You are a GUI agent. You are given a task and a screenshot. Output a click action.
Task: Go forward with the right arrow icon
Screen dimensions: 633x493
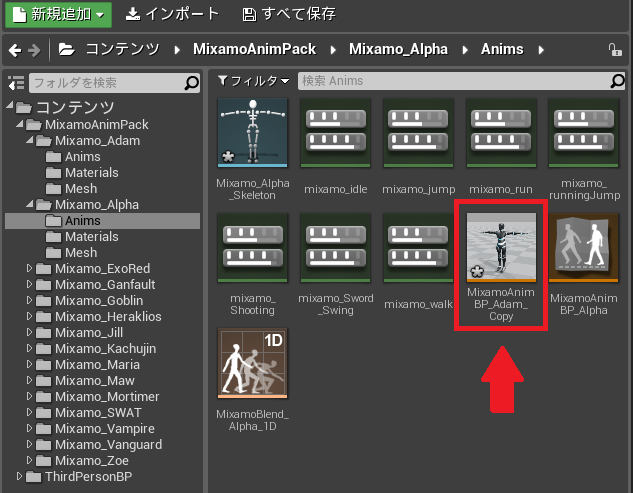(x=34, y=50)
